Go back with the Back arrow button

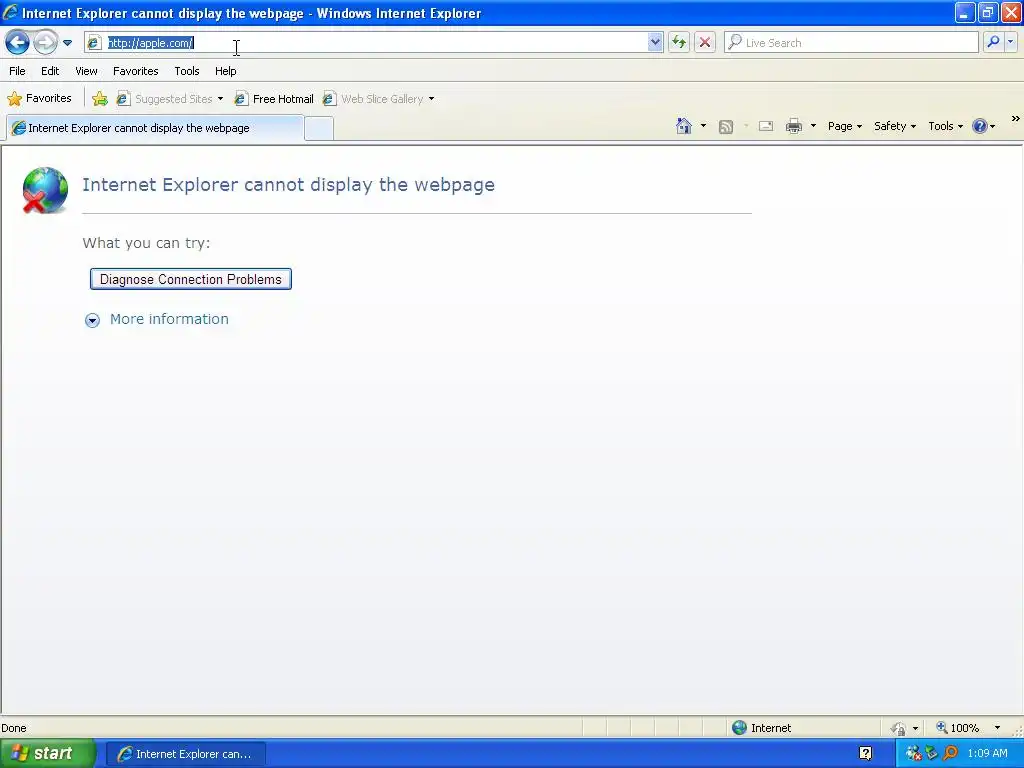18,43
